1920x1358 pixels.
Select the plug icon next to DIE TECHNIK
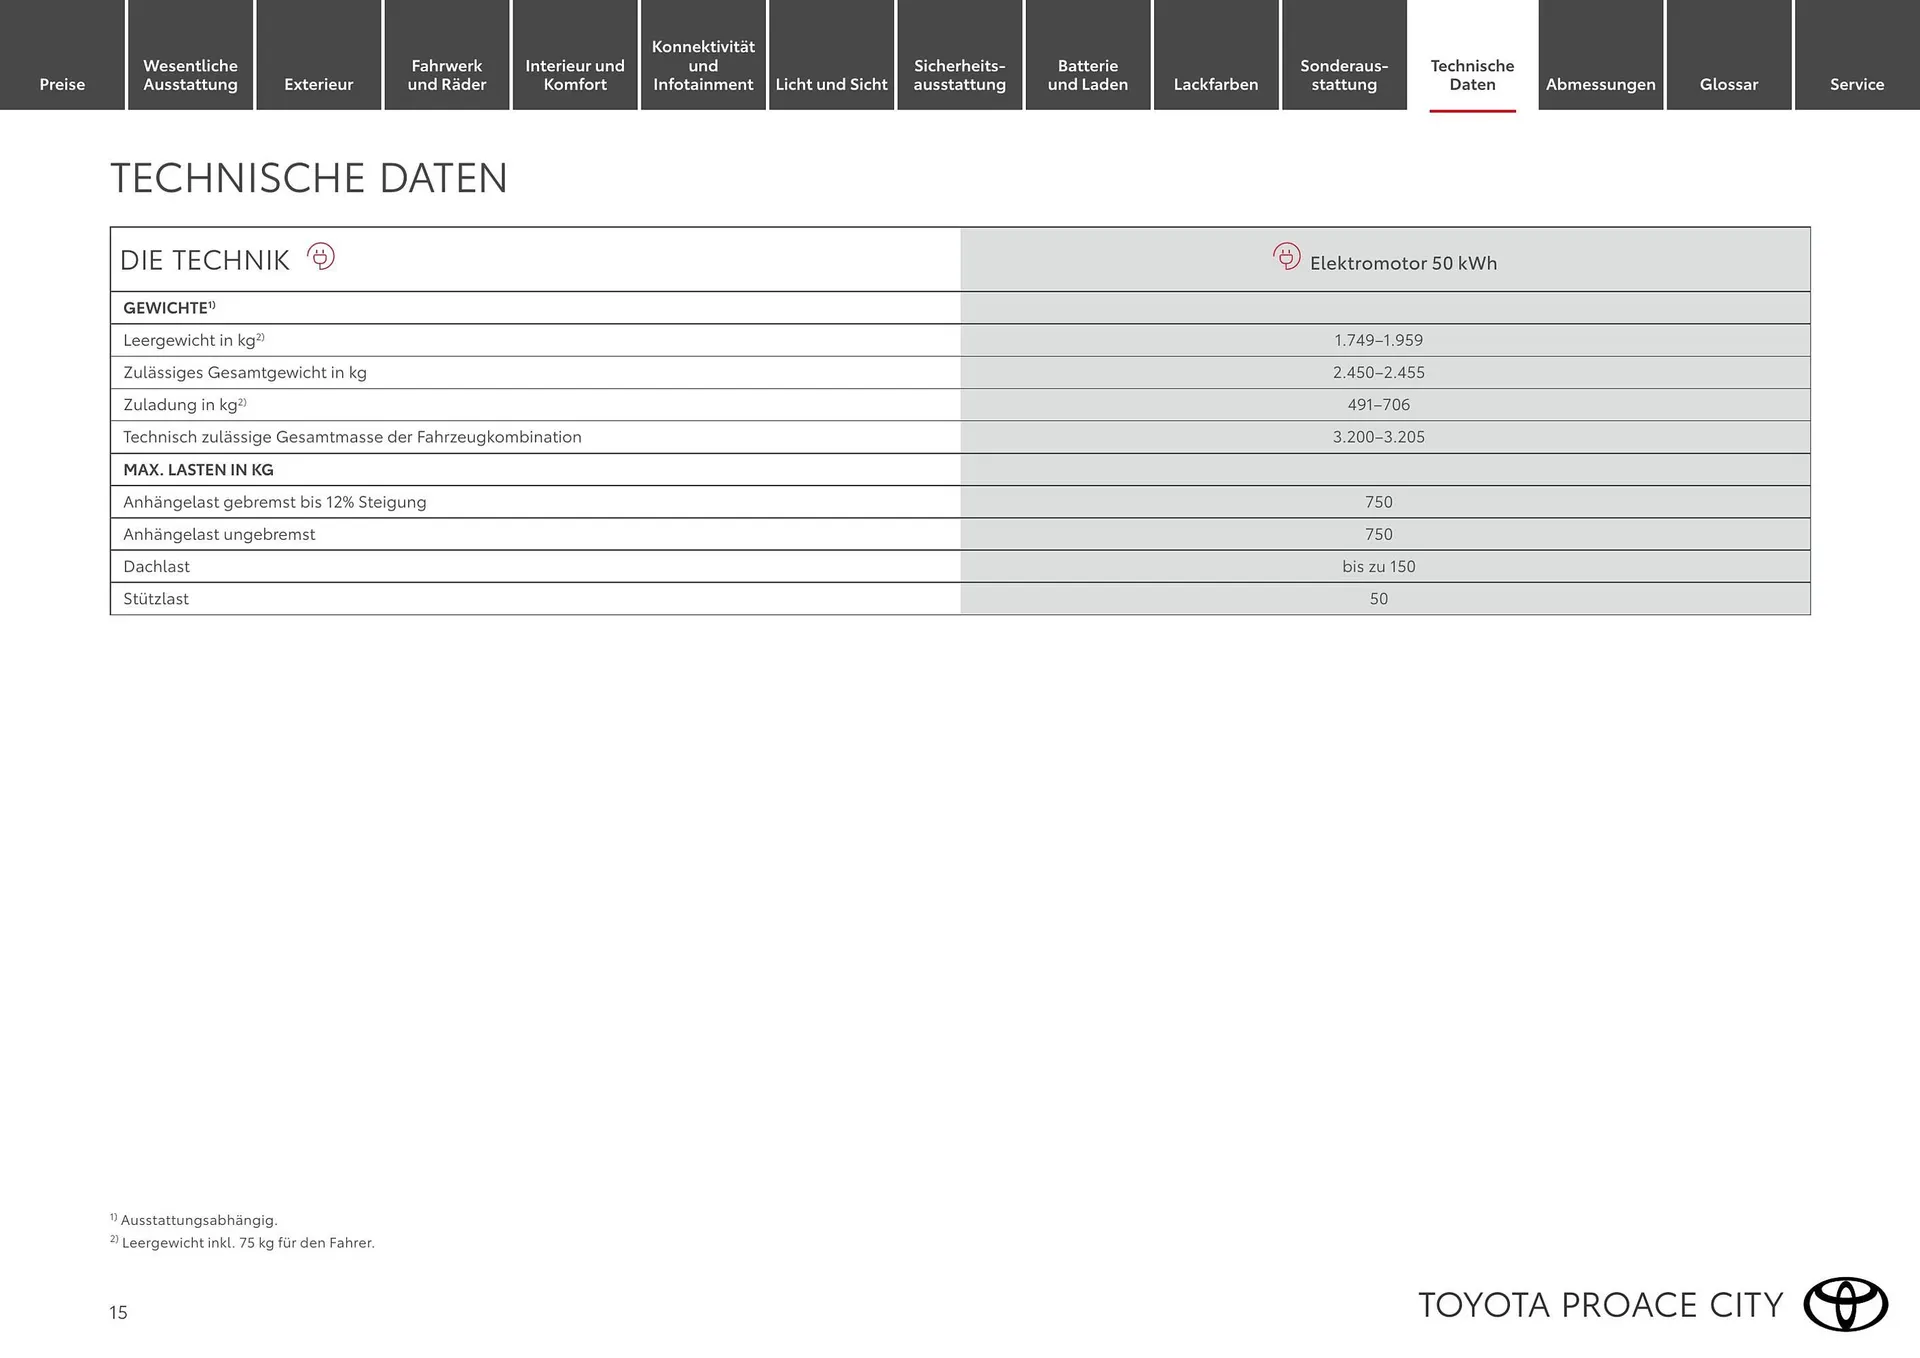tap(320, 258)
